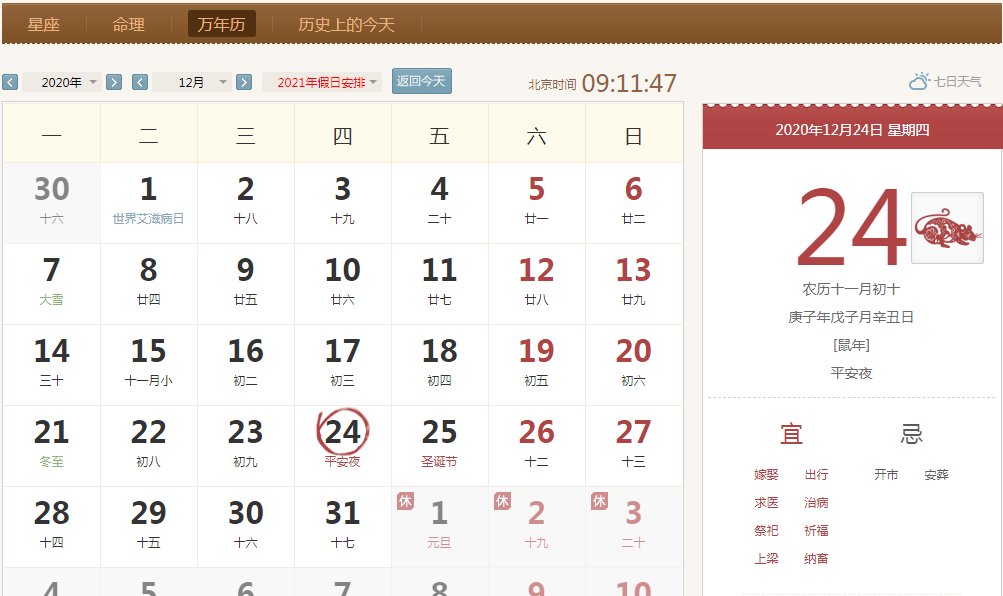Screen dimensions: 1003x596
Task: Click the 休 badge on January 1
Action: click(x=406, y=501)
